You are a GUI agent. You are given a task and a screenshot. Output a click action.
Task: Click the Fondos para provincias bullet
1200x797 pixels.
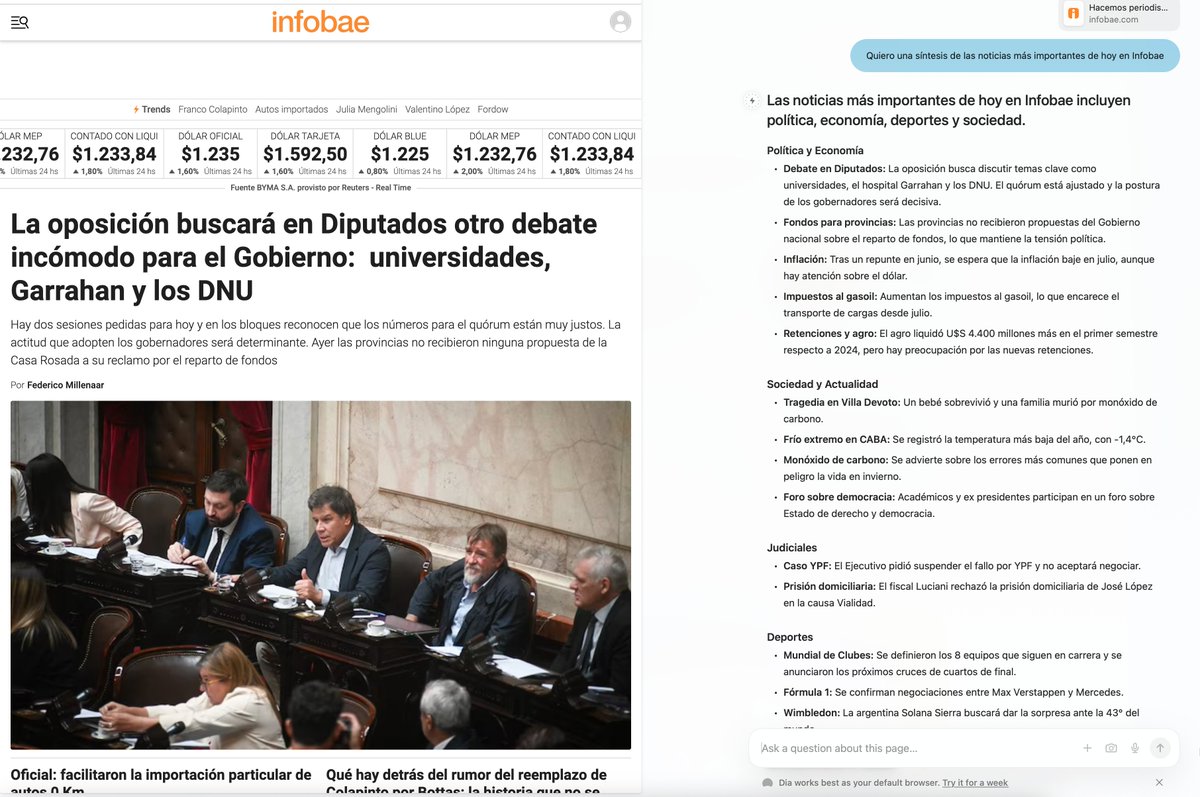click(x=962, y=230)
